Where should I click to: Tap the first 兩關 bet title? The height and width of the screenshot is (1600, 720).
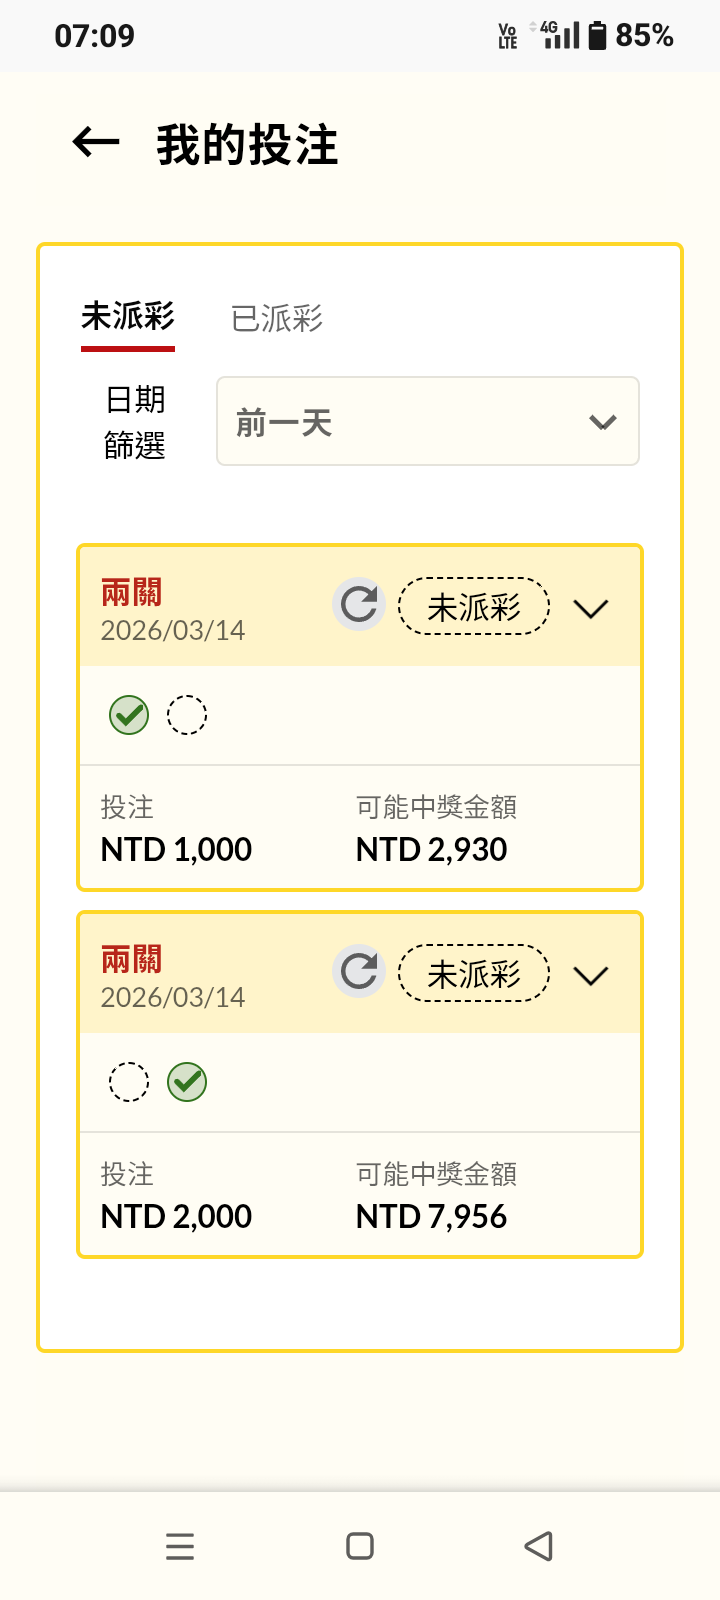[x=131, y=593]
